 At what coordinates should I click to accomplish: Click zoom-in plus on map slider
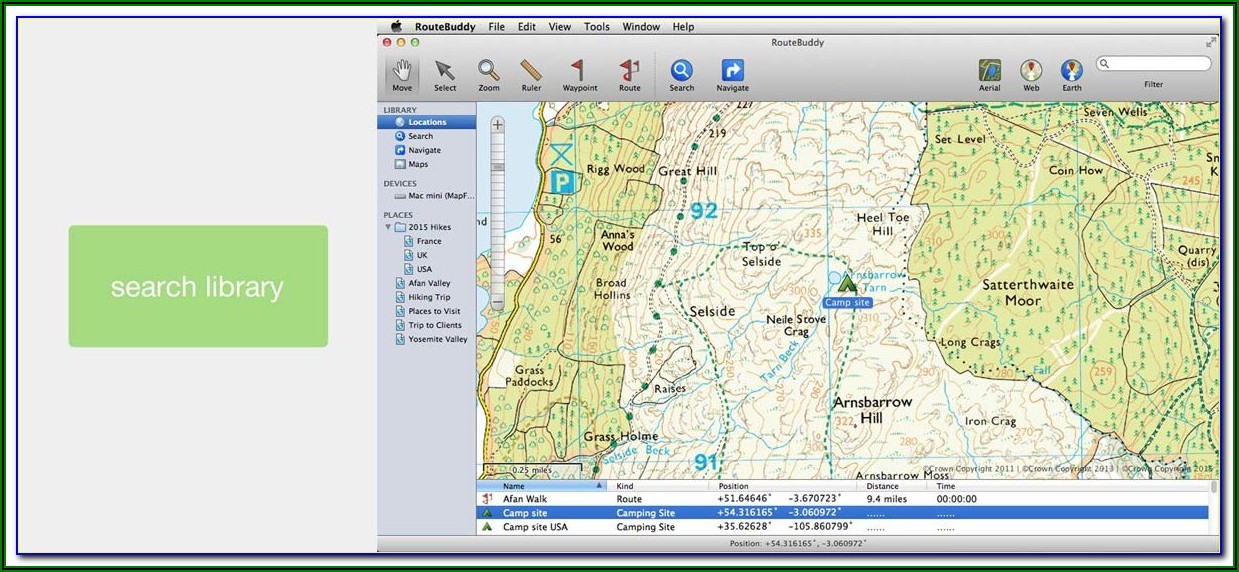pyautogui.click(x=497, y=125)
